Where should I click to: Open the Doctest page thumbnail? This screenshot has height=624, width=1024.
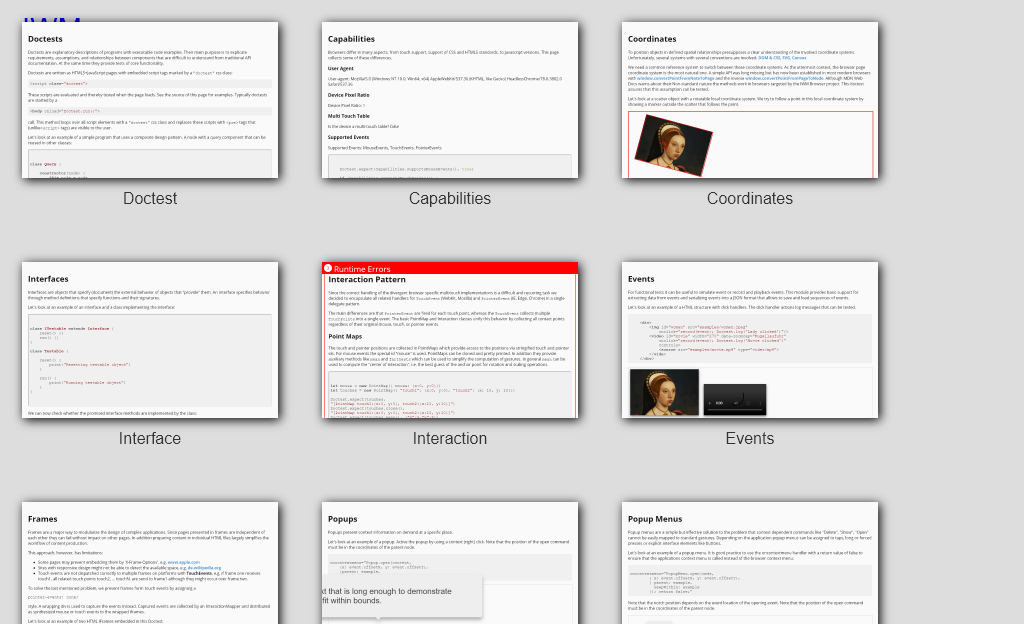point(150,100)
